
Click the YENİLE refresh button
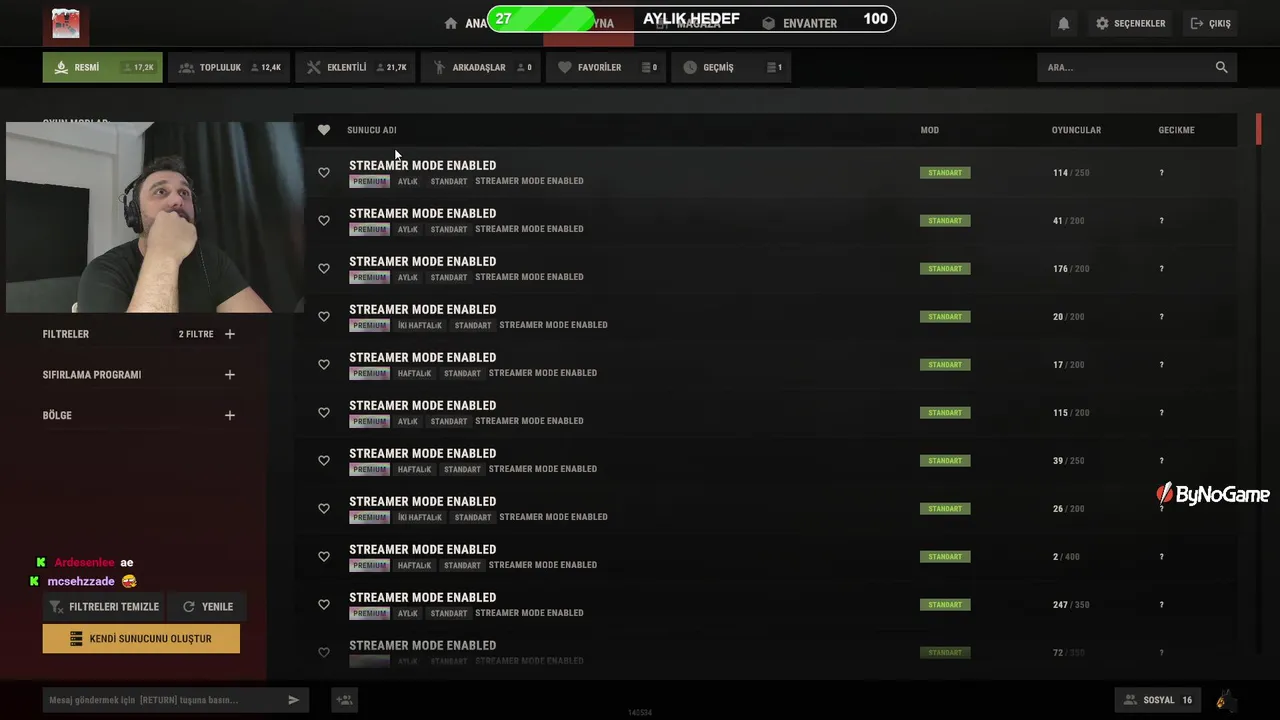pyautogui.click(x=207, y=606)
